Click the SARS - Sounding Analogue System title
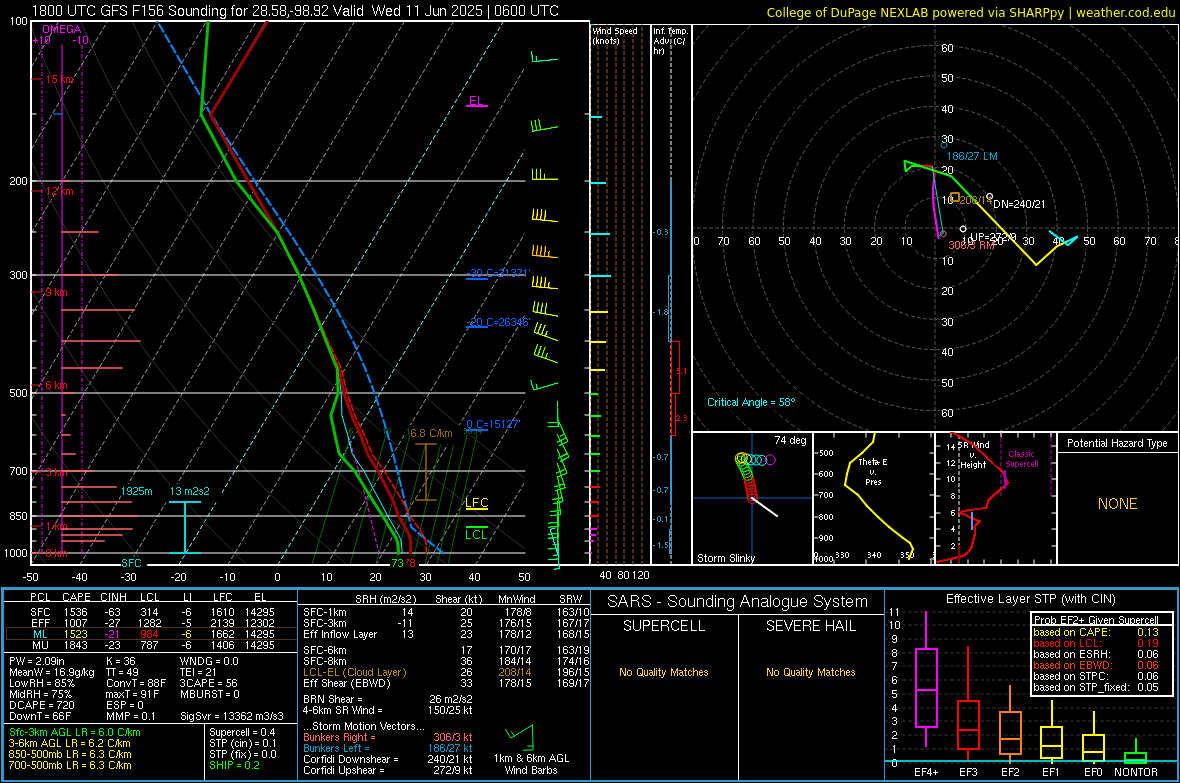Screen dimensions: 1180x783 [x=737, y=602]
